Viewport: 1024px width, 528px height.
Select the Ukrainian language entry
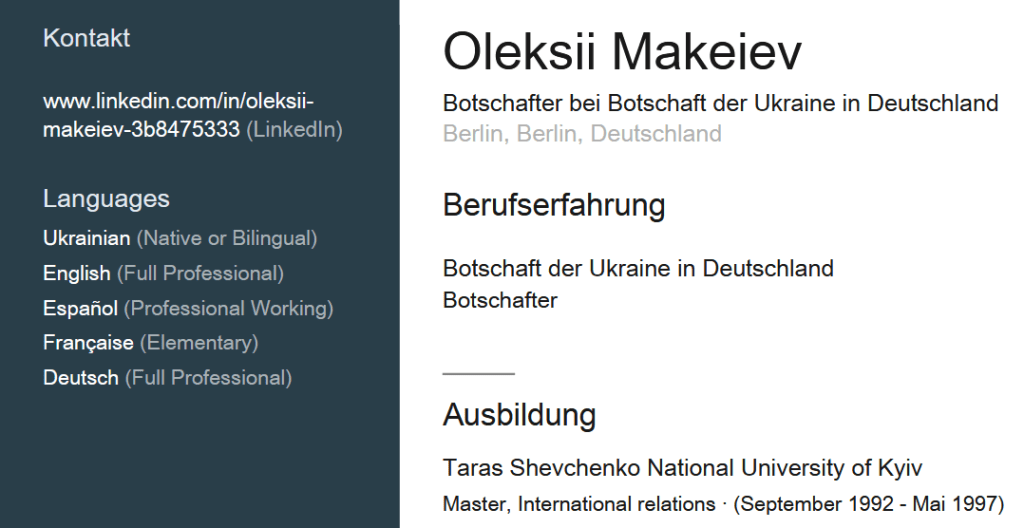86,239
